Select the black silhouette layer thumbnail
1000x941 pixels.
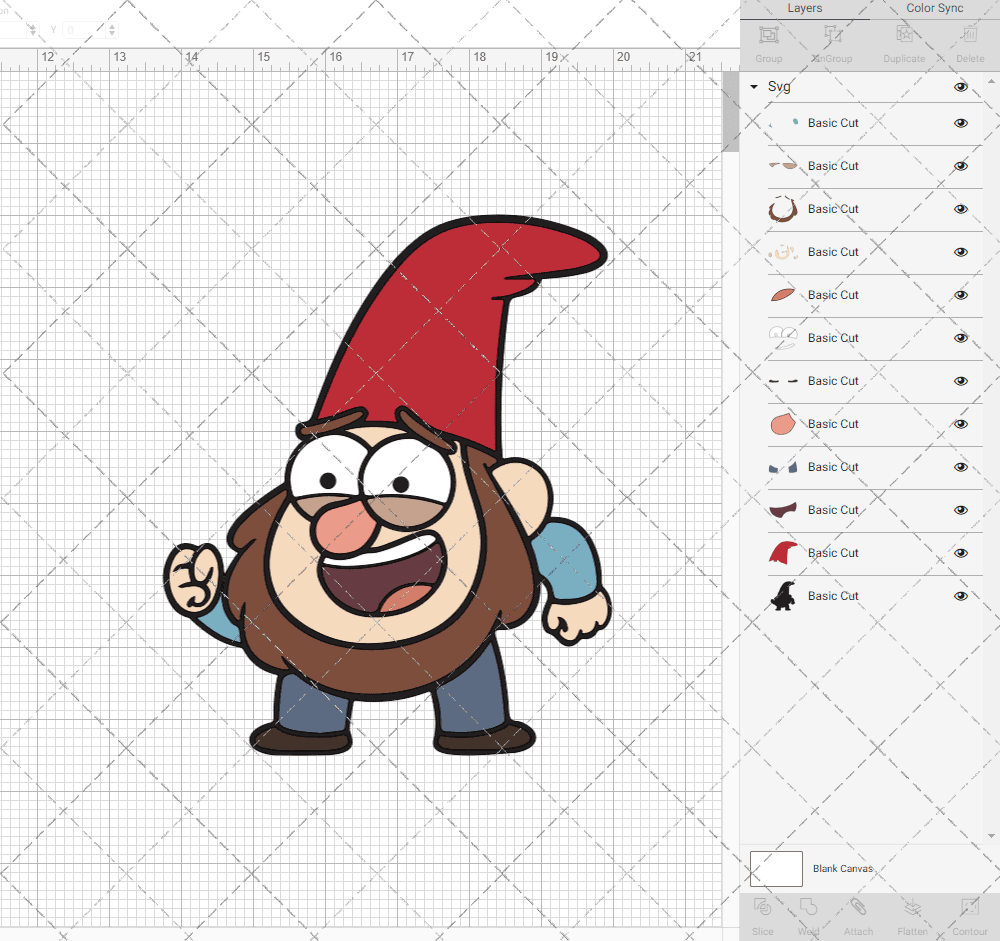pos(783,596)
